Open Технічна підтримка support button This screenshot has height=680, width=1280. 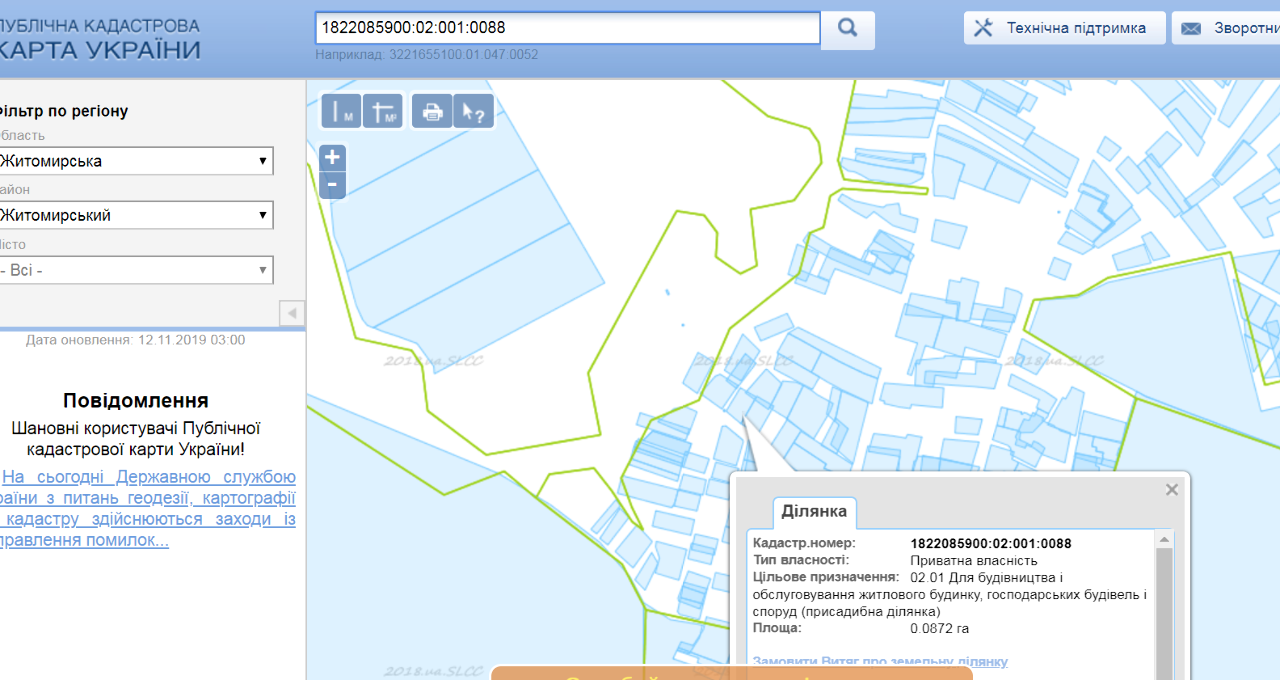tap(1064, 28)
